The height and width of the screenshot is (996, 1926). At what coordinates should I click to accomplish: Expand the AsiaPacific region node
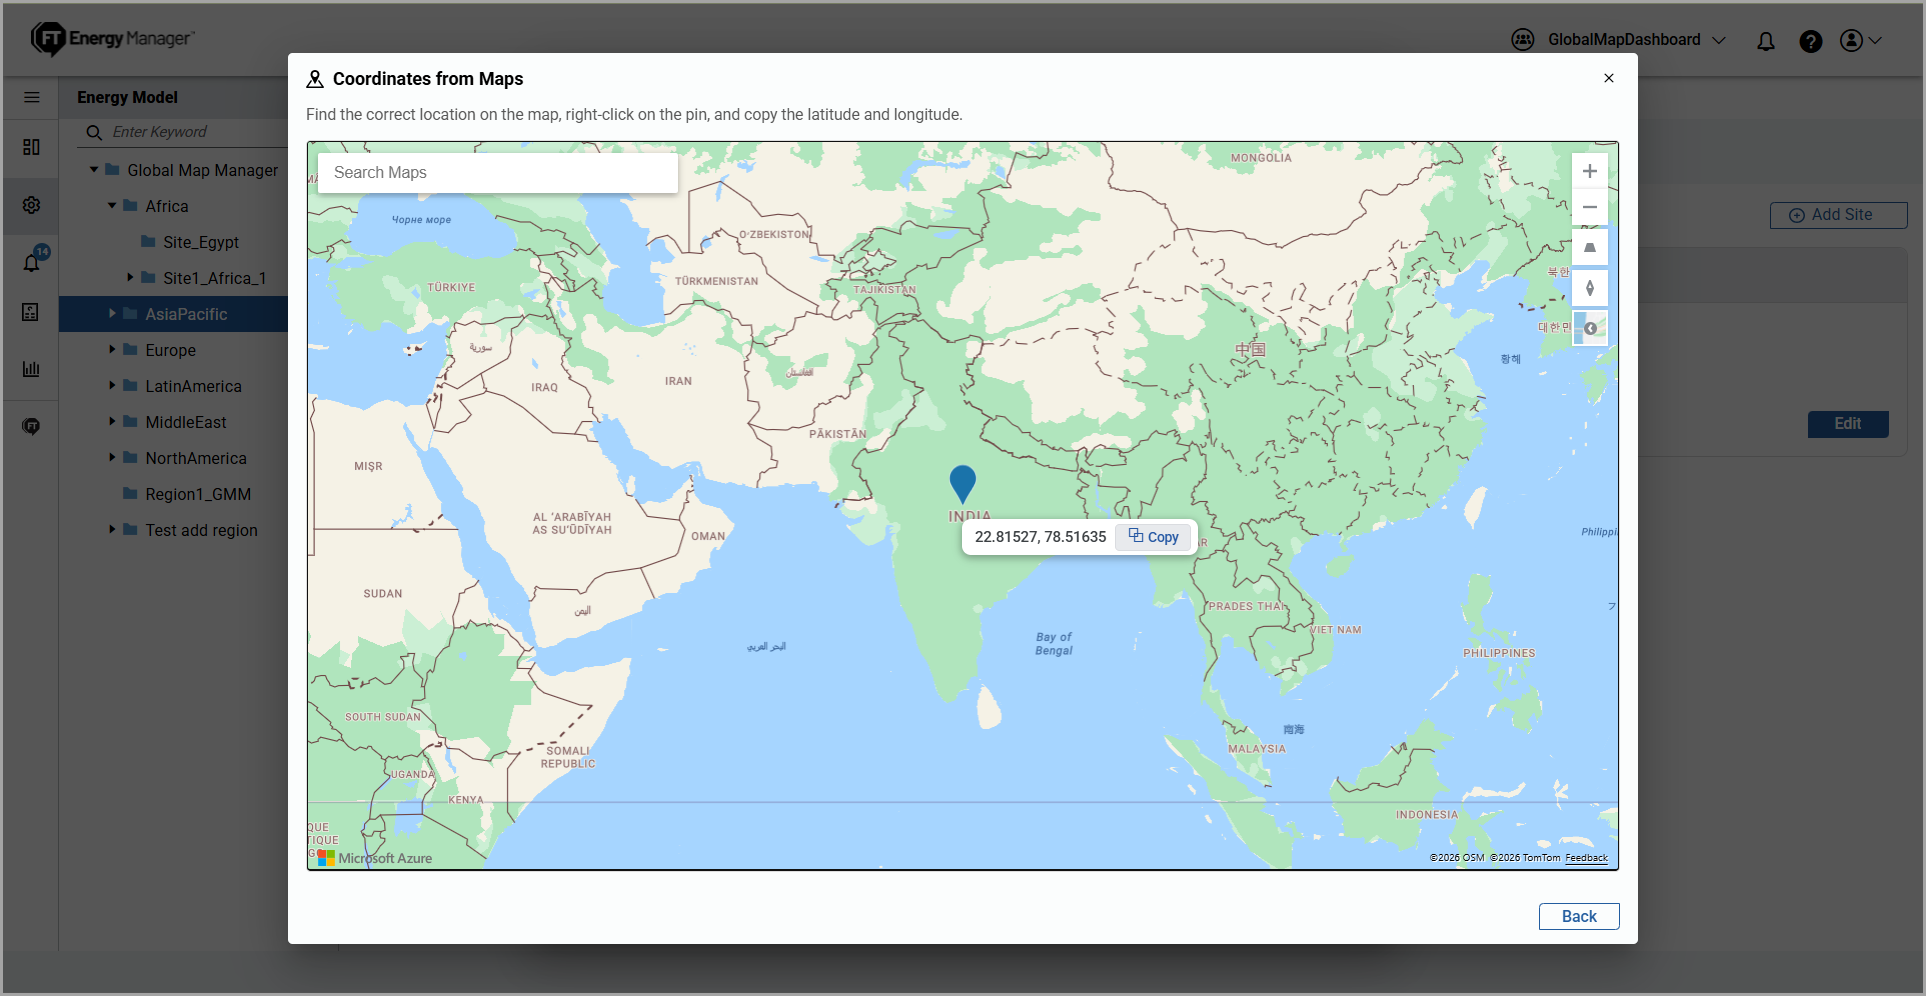112,313
